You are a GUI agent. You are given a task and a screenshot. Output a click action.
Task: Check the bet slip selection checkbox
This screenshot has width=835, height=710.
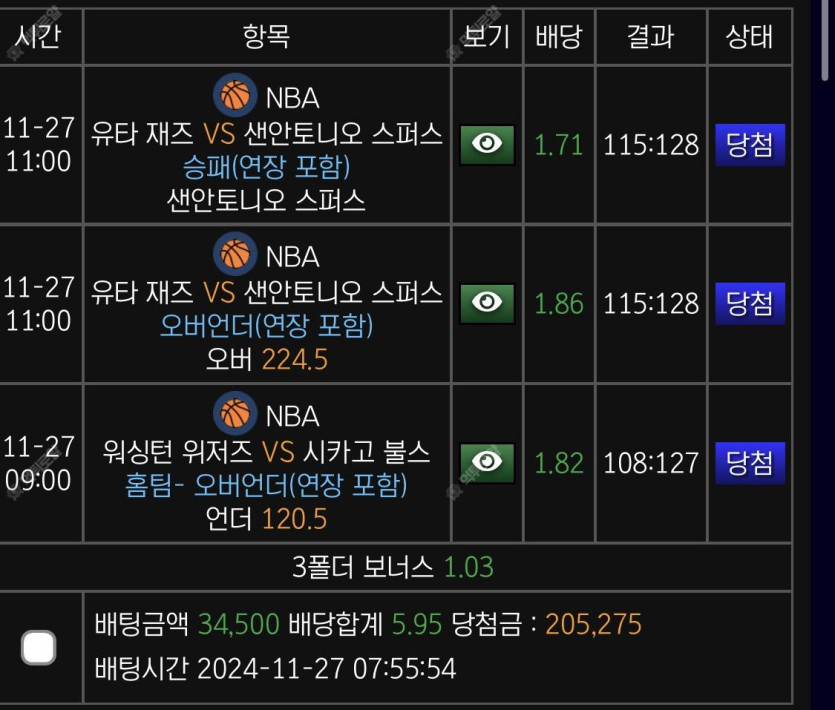point(39,648)
